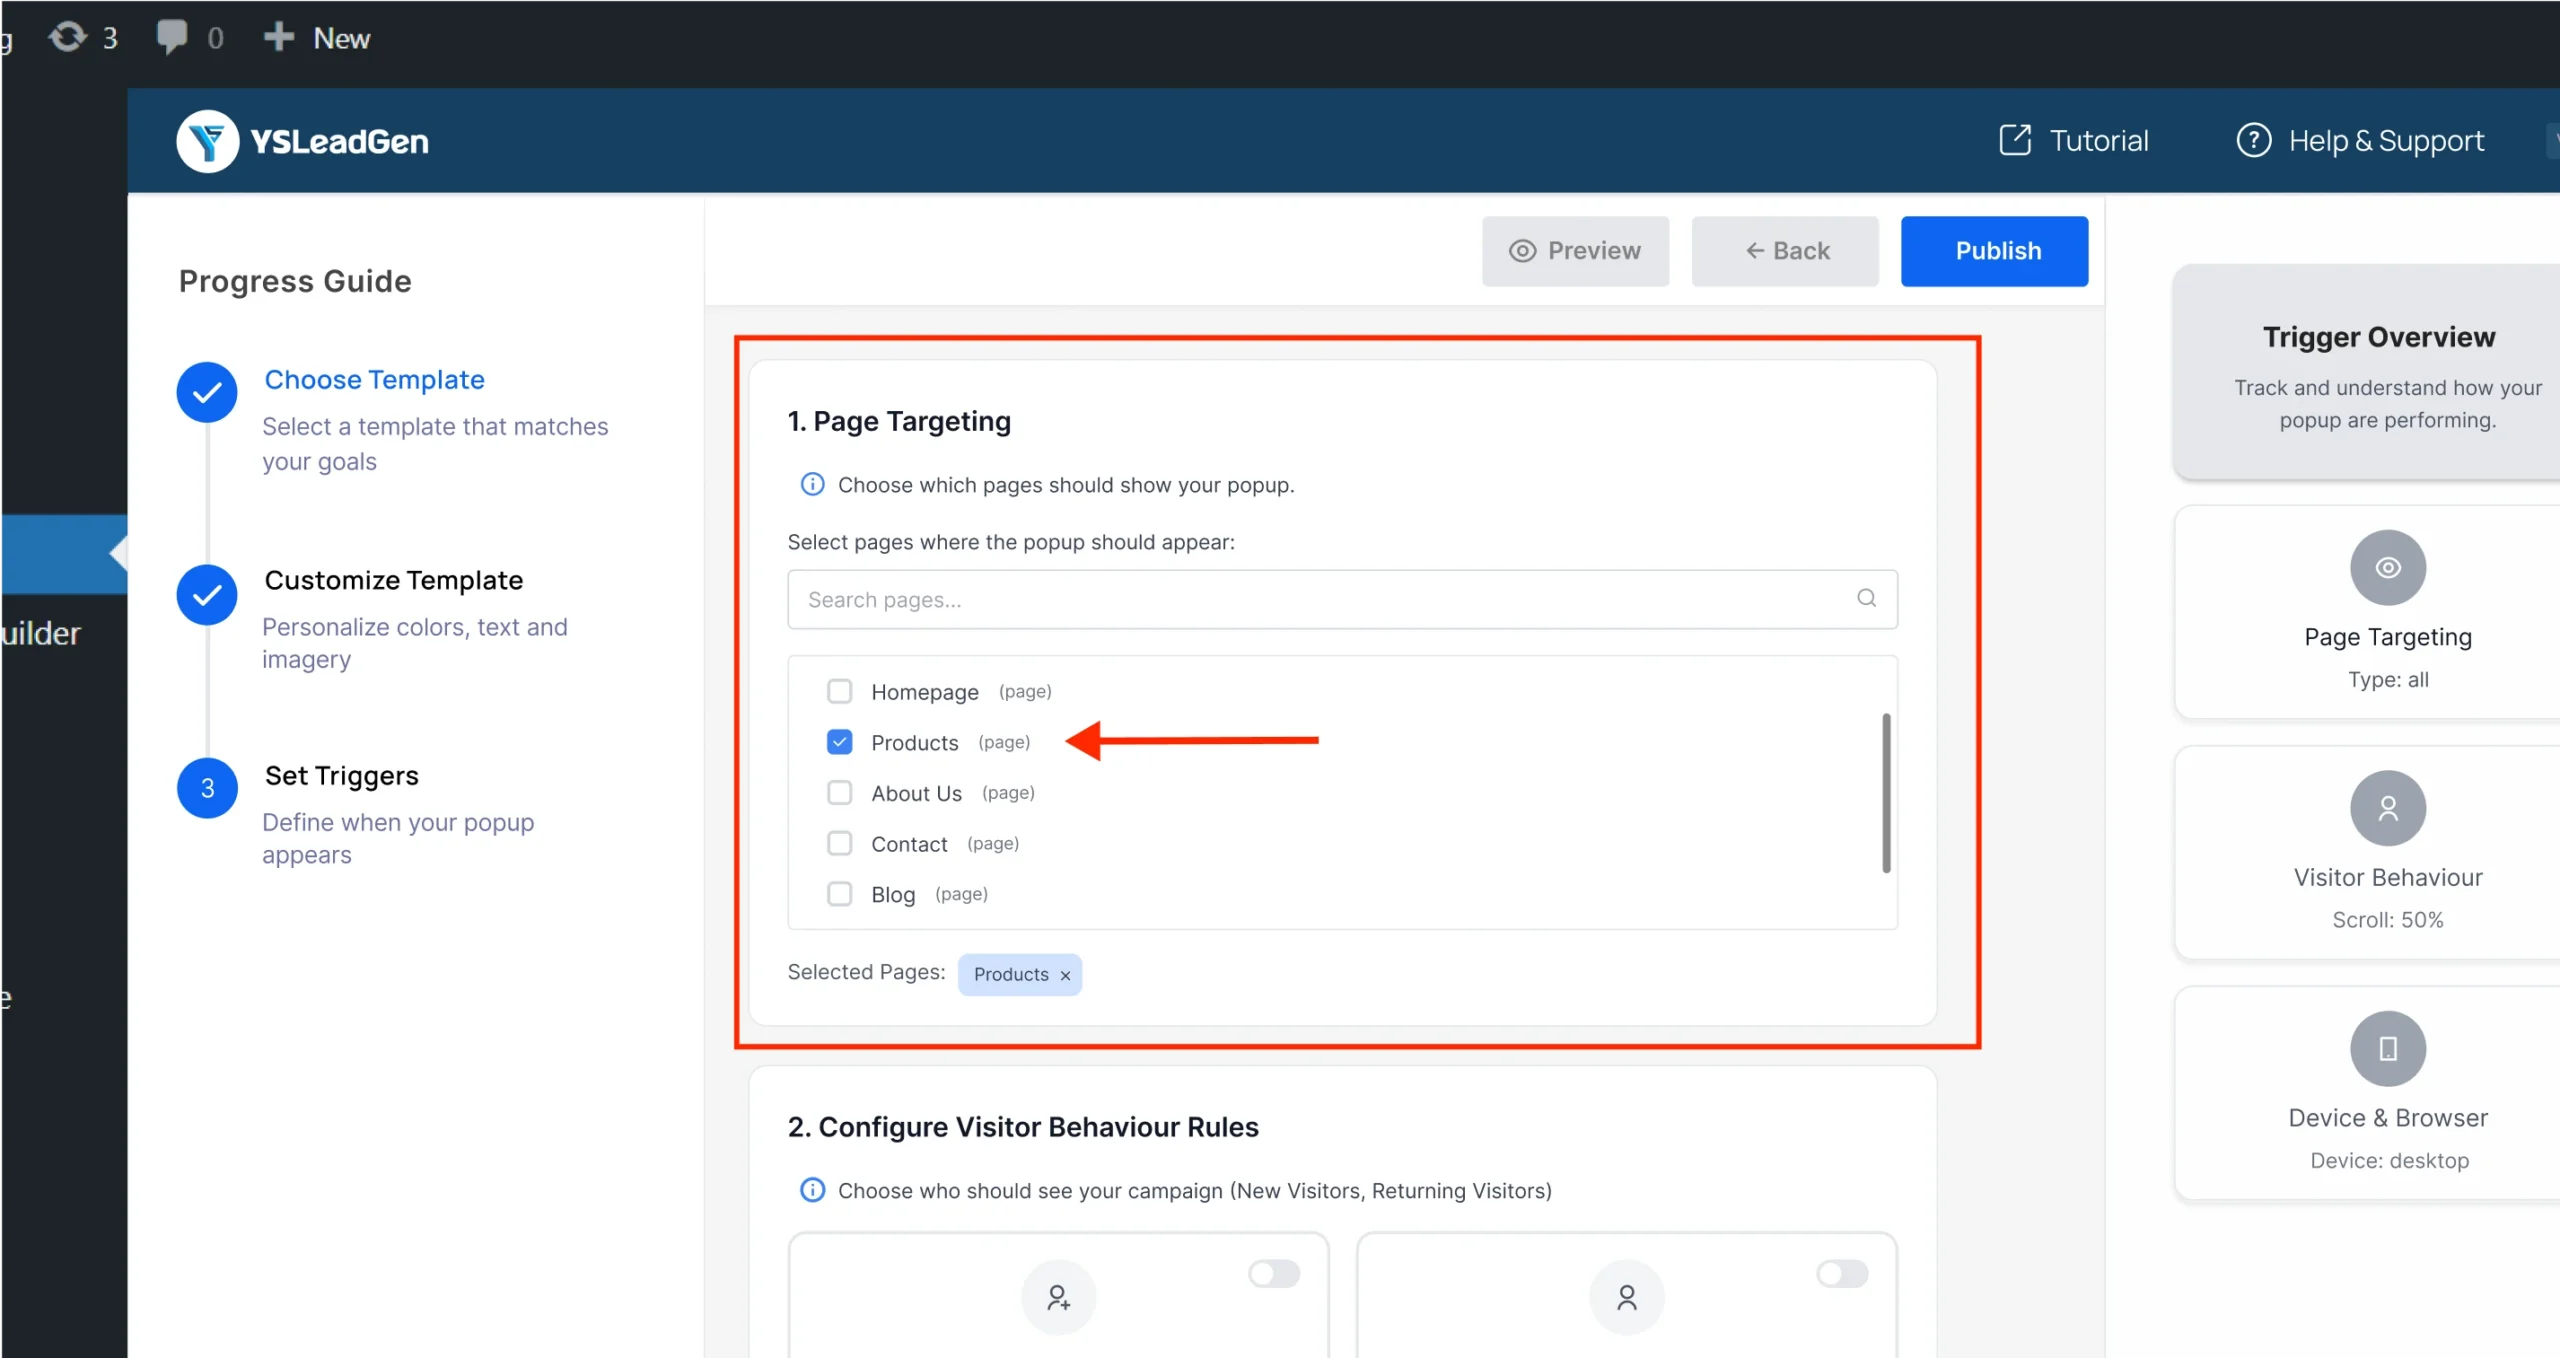Image resolution: width=2560 pixels, height=1358 pixels.
Task: Click New in the admin bar
Action: pos(341,38)
